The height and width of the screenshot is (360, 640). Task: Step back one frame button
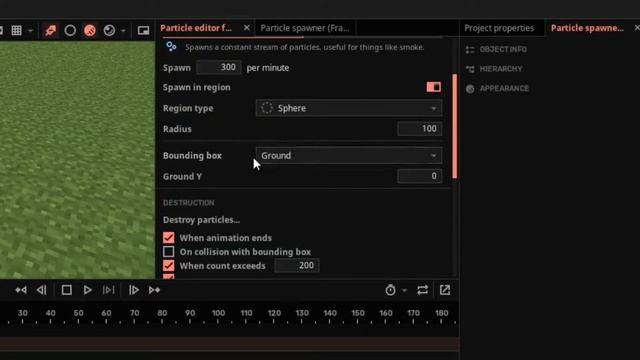pos(41,290)
